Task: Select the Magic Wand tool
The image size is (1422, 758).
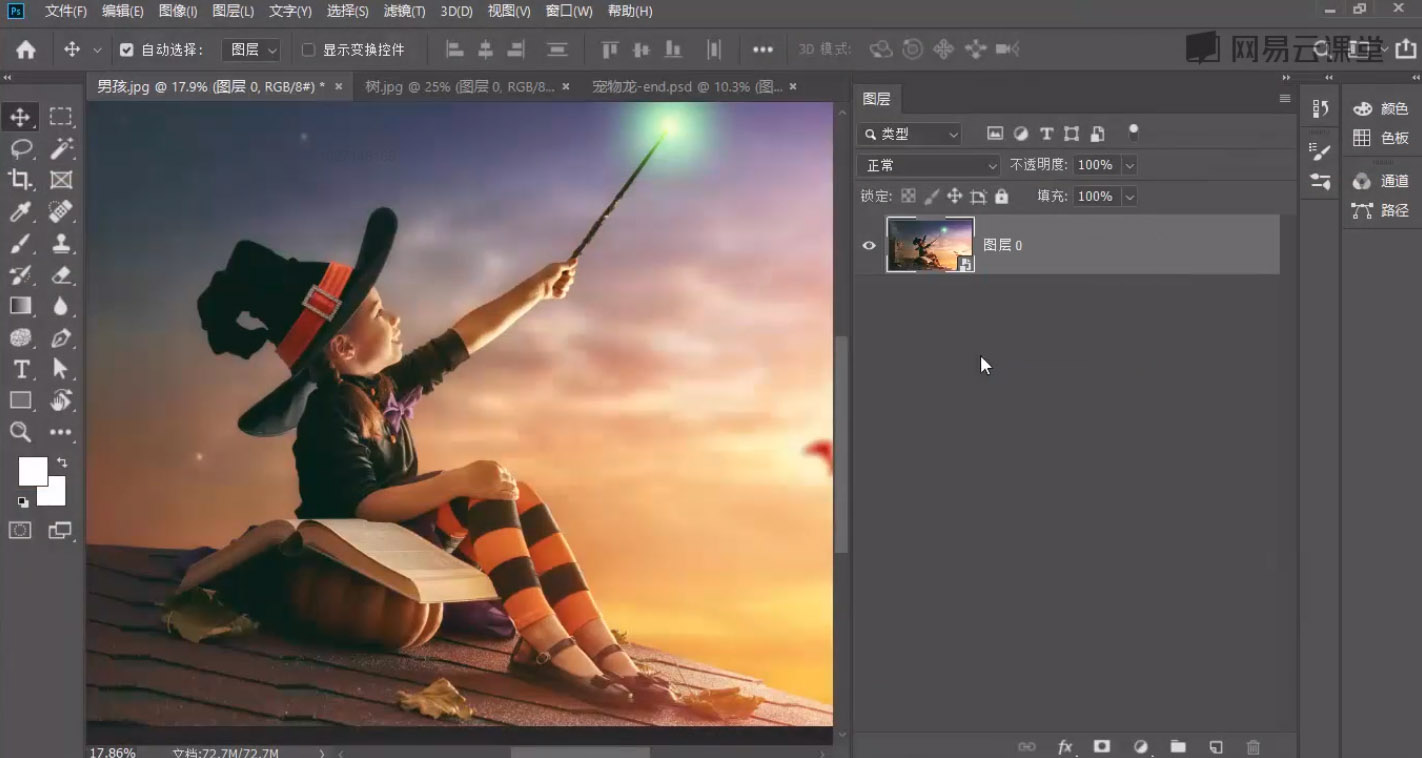Action: 61,149
